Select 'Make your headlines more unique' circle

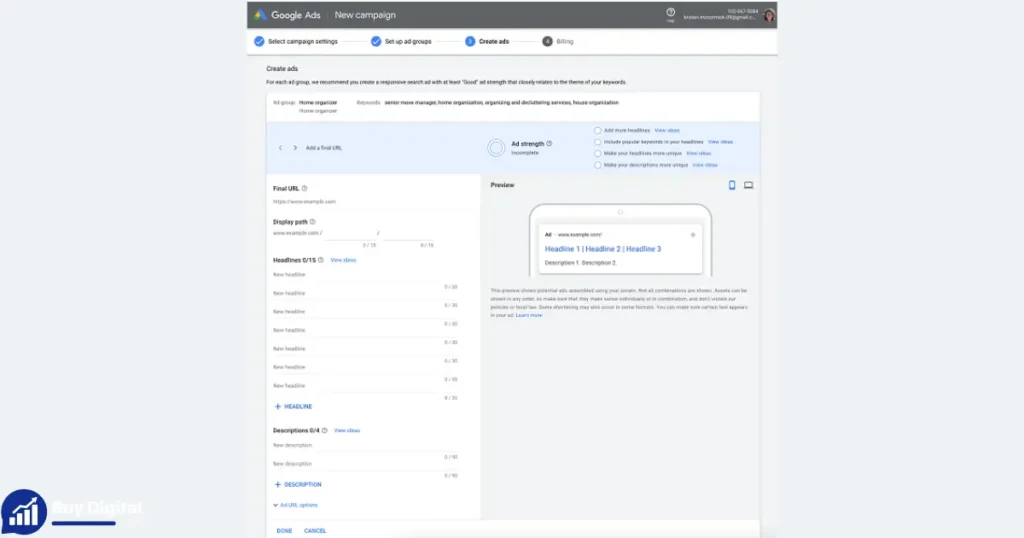pos(598,153)
